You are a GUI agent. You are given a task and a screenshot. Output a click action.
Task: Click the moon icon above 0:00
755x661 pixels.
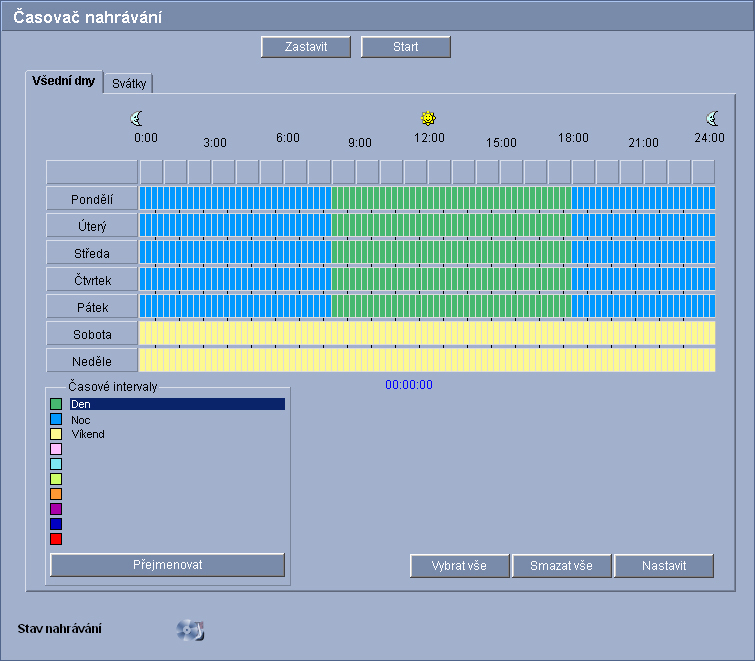pyautogui.click(x=136, y=118)
